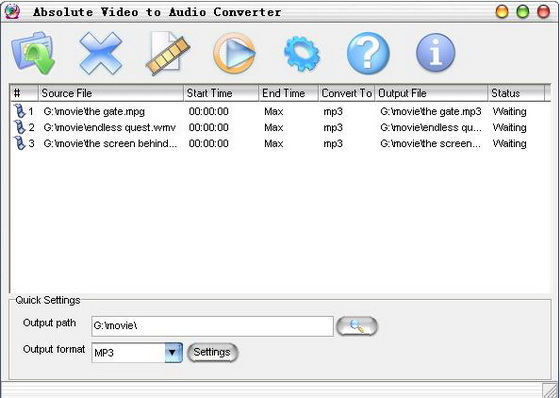Viewport: 560px width, 398px height.
Task: Click start time 00:00:00 in endless quest row
Action: (209, 128)
